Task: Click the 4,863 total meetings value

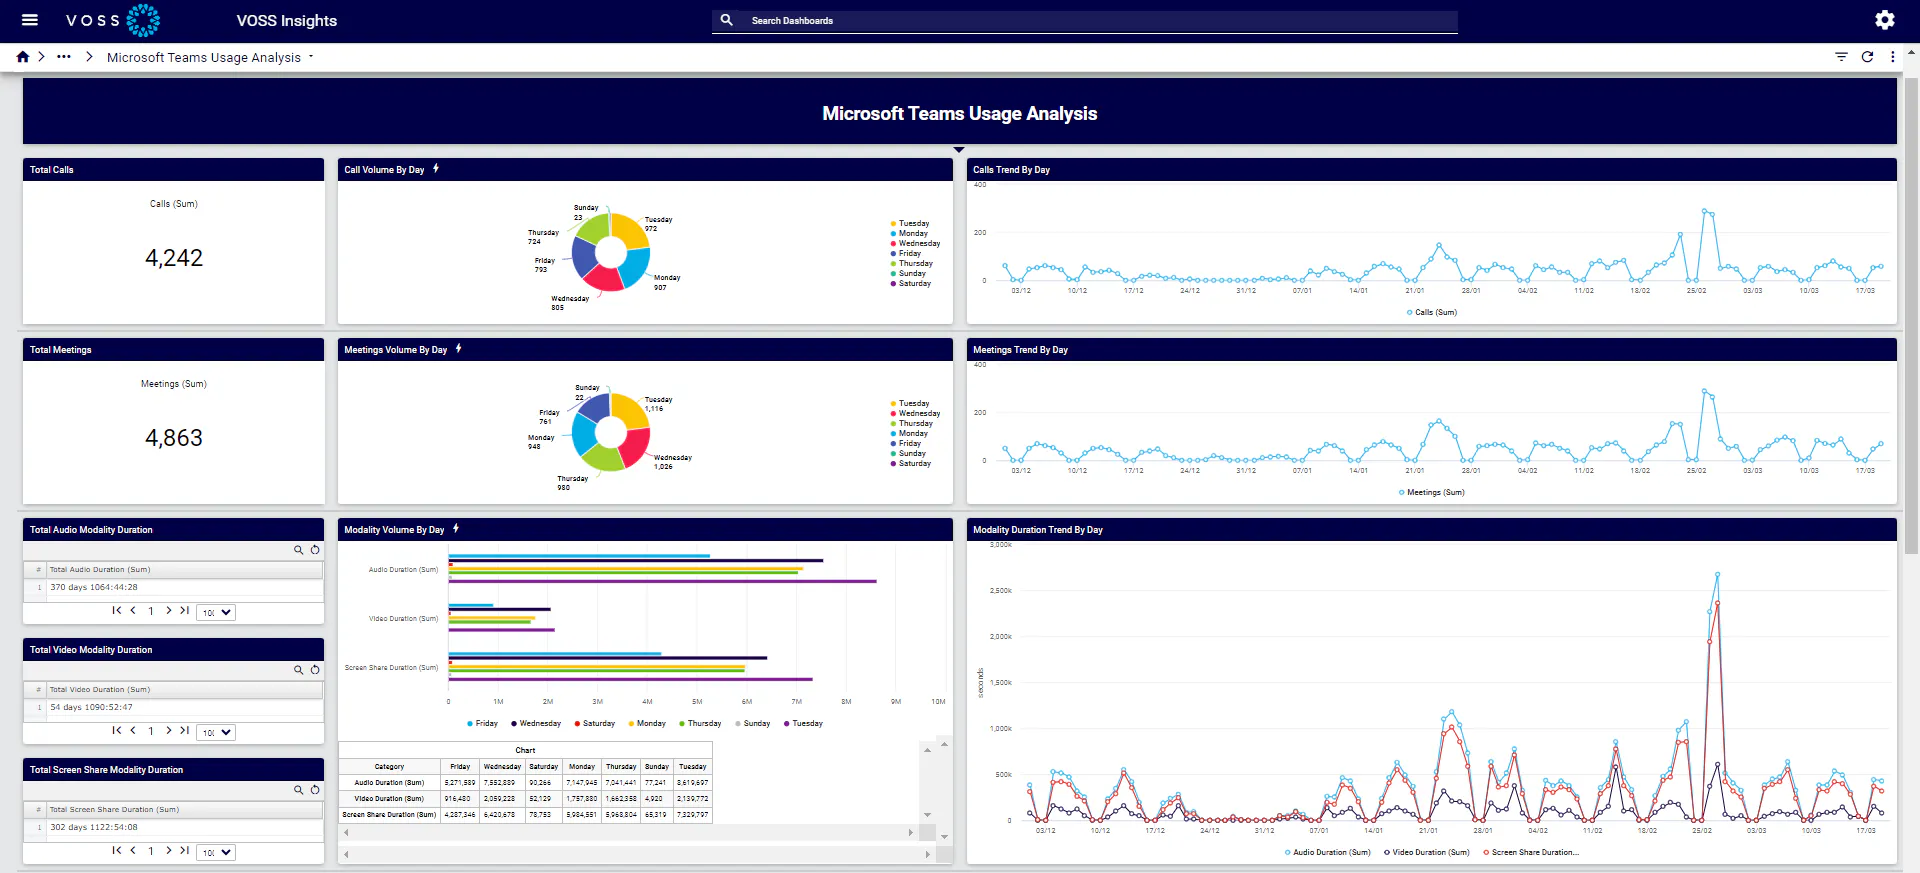Action: (174, 438)
